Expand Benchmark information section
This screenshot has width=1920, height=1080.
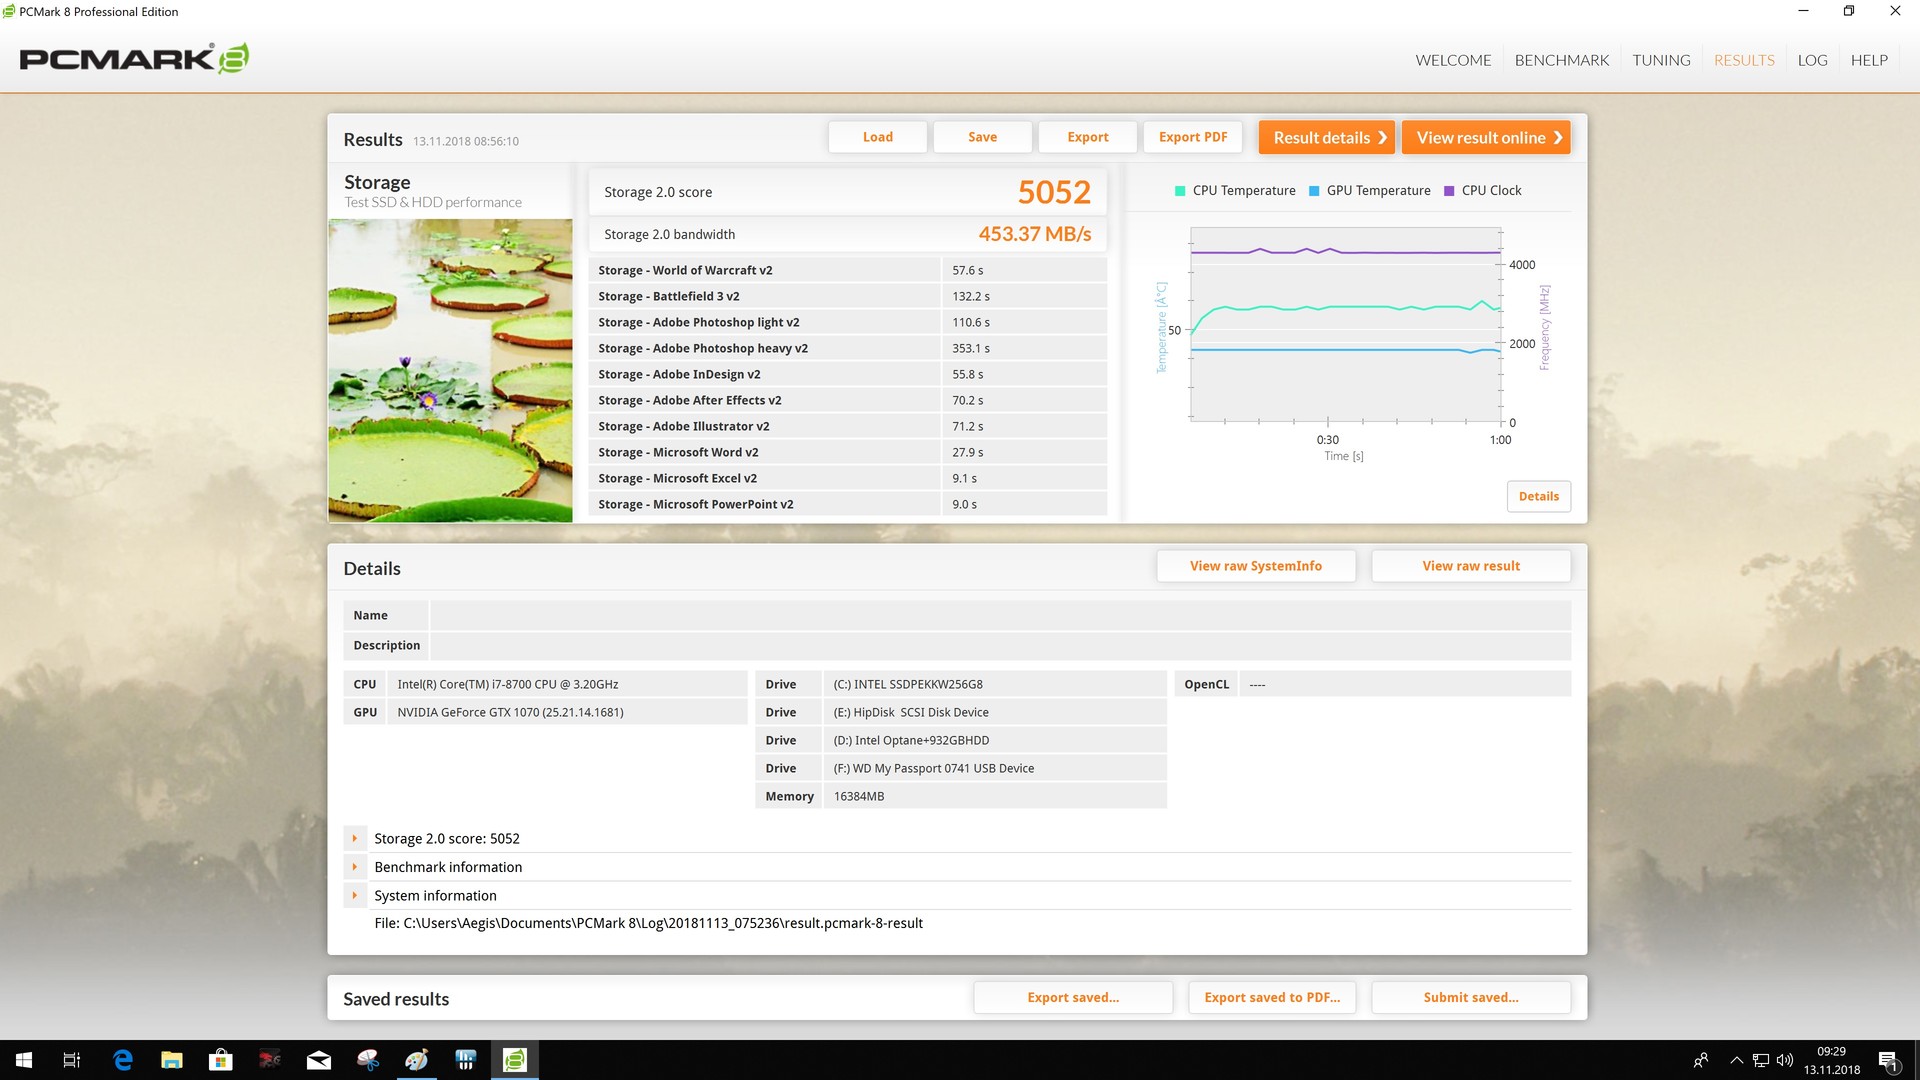click(355, 867)
